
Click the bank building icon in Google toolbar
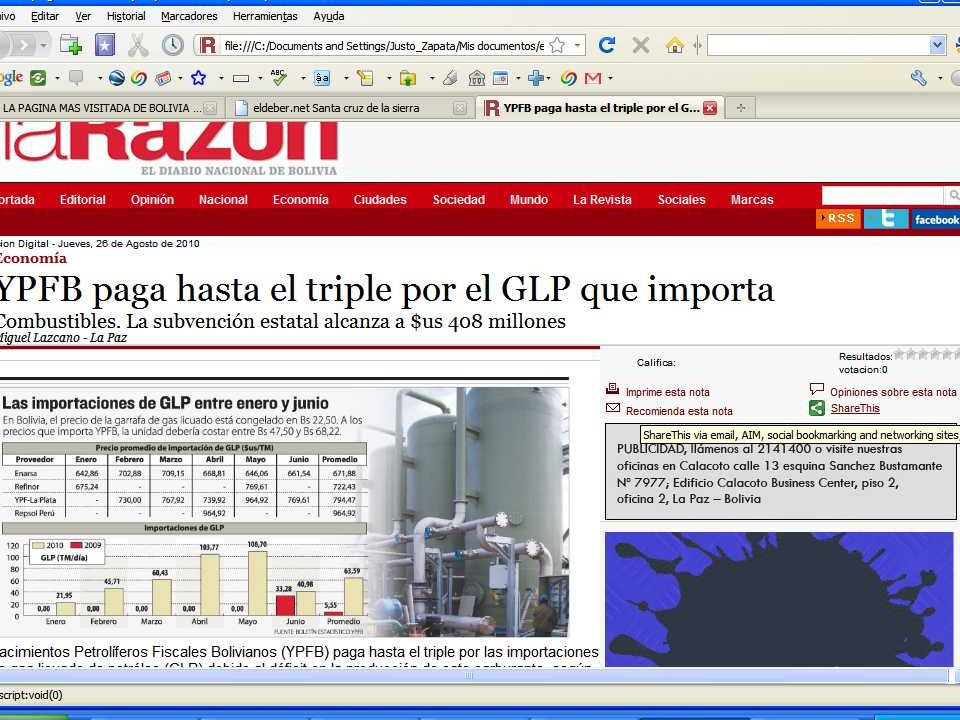[x=476, y=78]
